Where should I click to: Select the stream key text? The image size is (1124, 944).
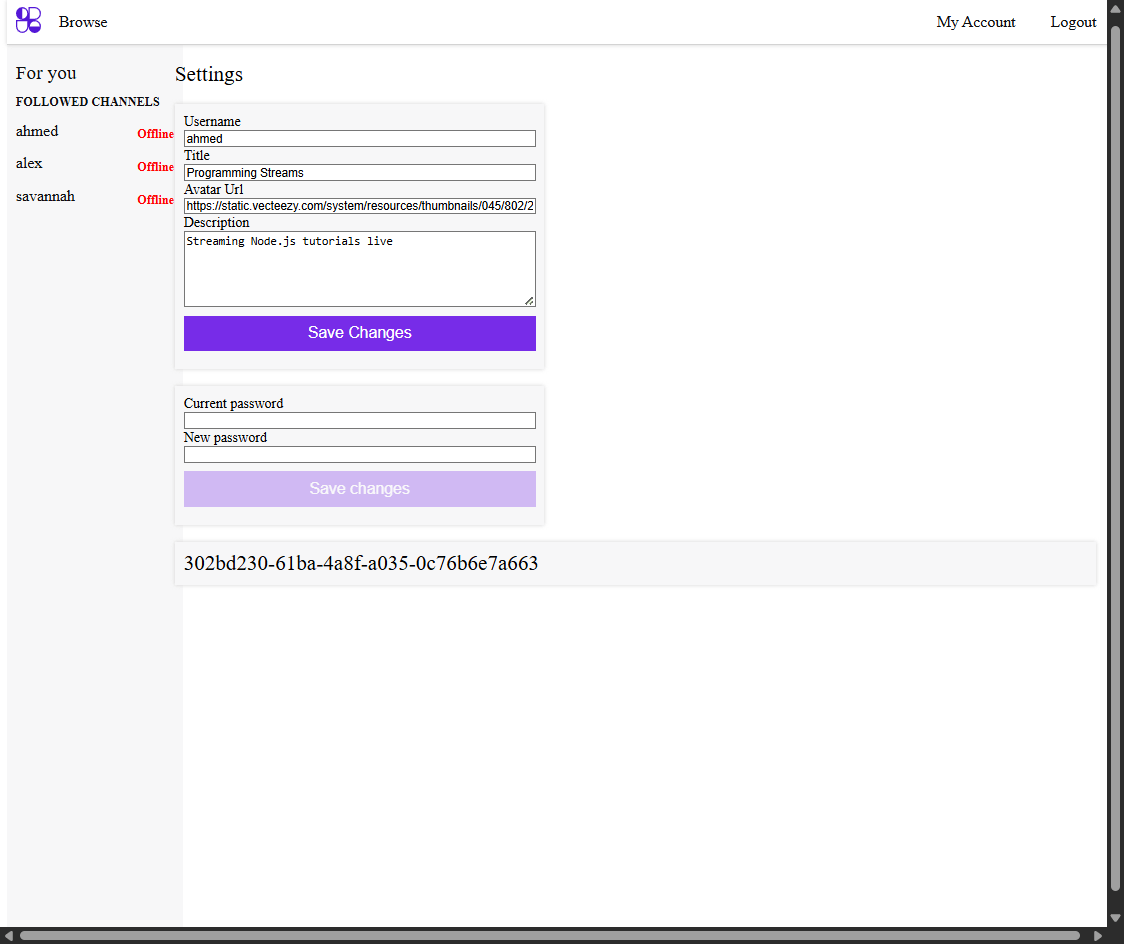coord(360,563)
